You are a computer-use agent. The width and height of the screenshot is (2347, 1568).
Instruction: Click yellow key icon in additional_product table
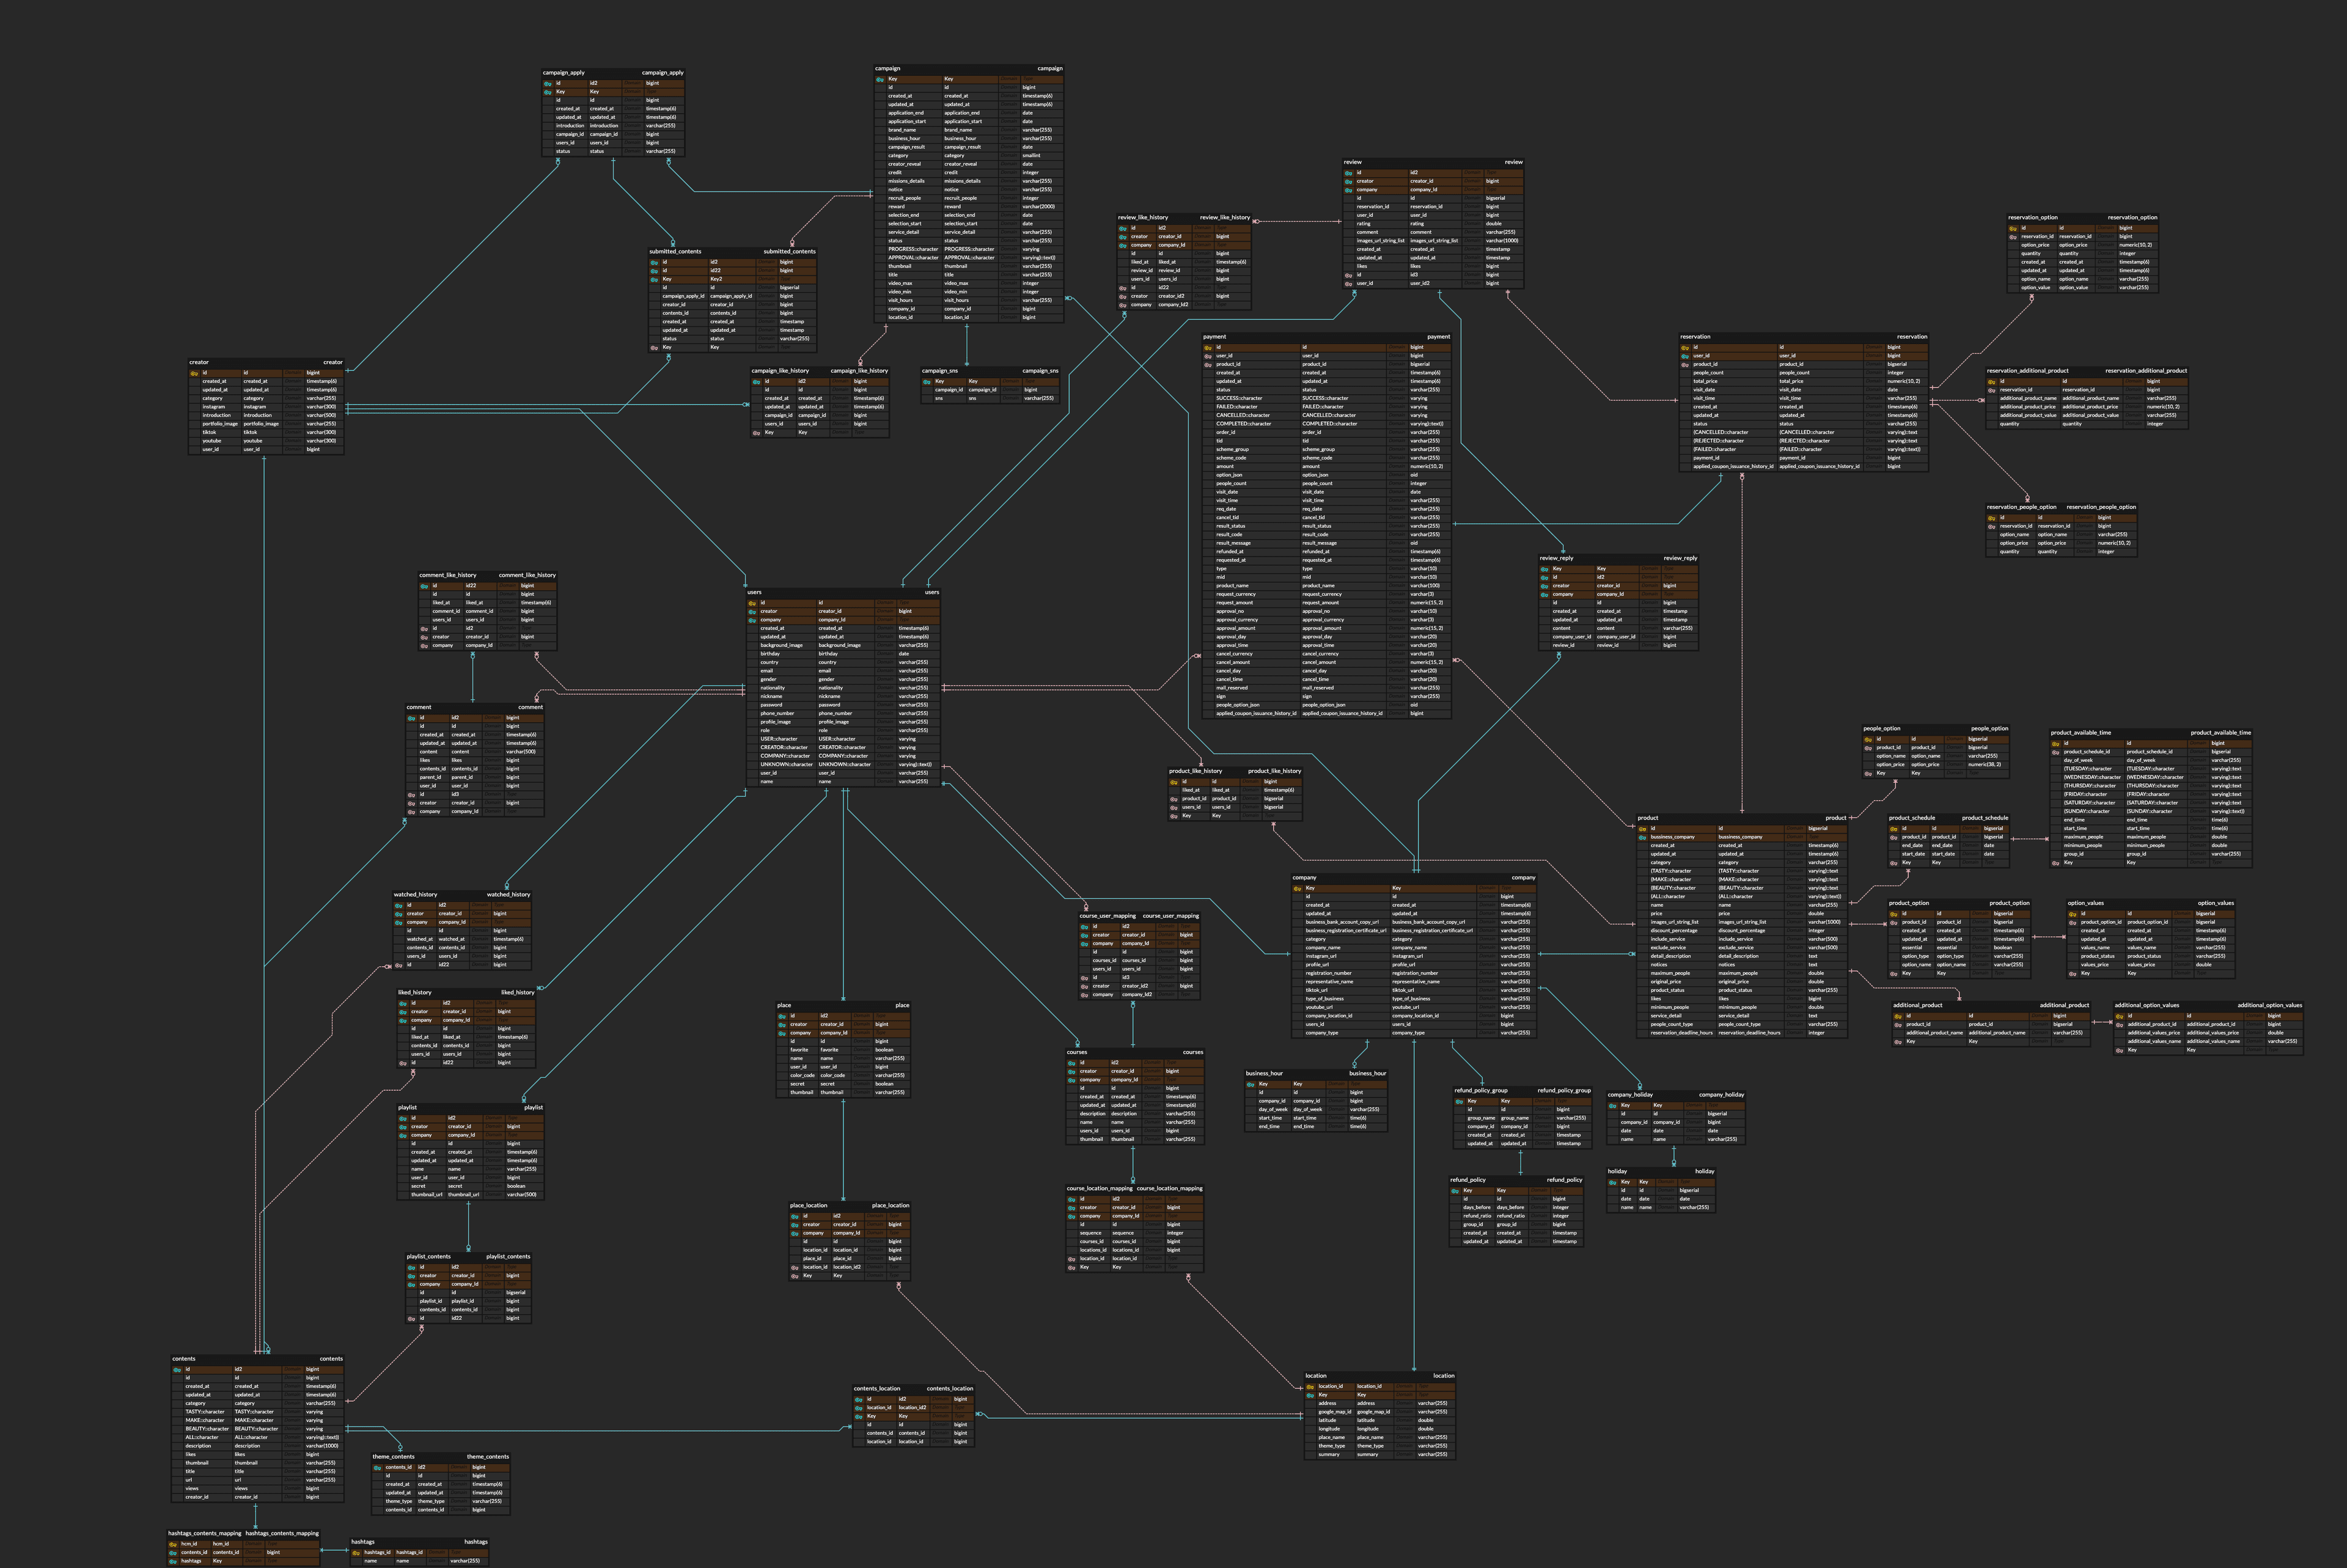1897,1016
